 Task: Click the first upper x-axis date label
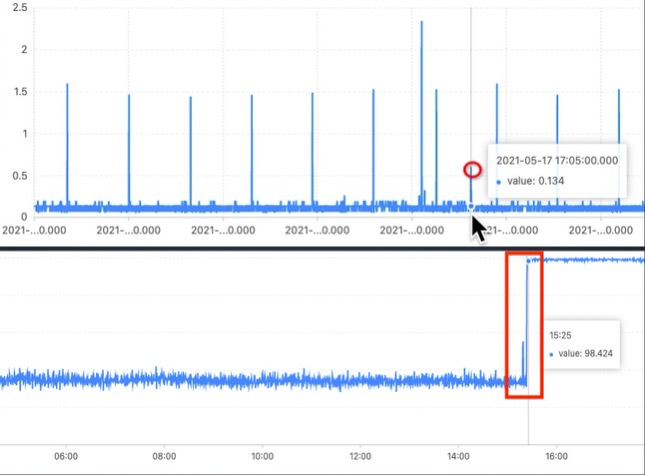point(34,230)
